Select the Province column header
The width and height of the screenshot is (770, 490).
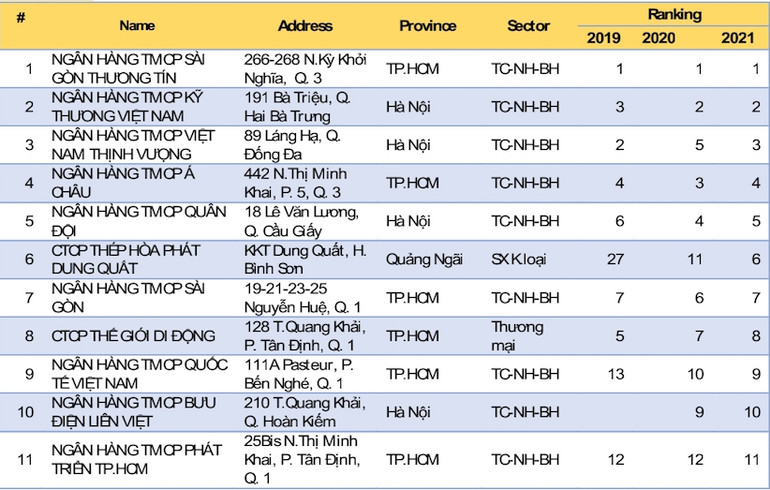pyautogui.click(x=427, y=25)
